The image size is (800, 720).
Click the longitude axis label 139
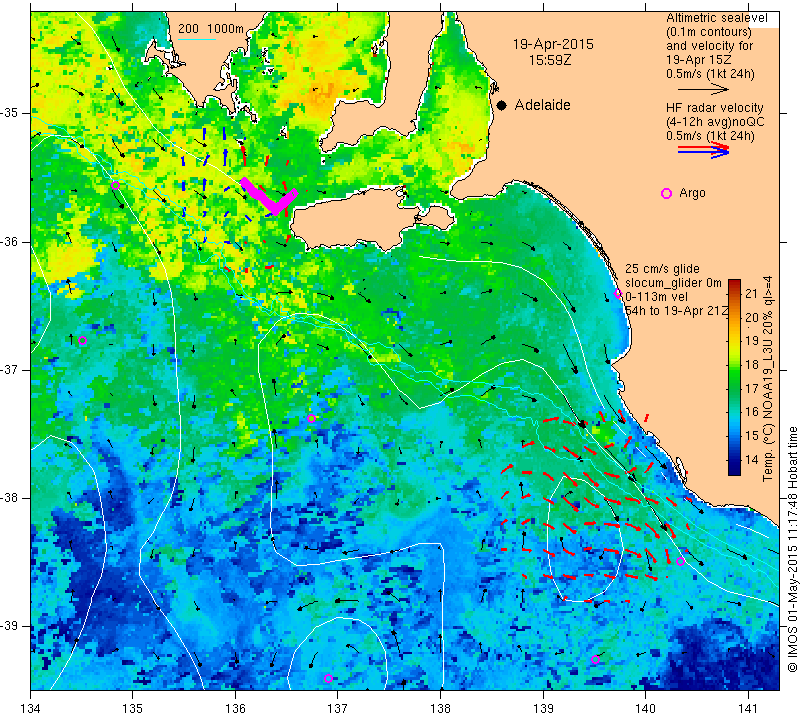pyautogui.click(x=543, y=708)
